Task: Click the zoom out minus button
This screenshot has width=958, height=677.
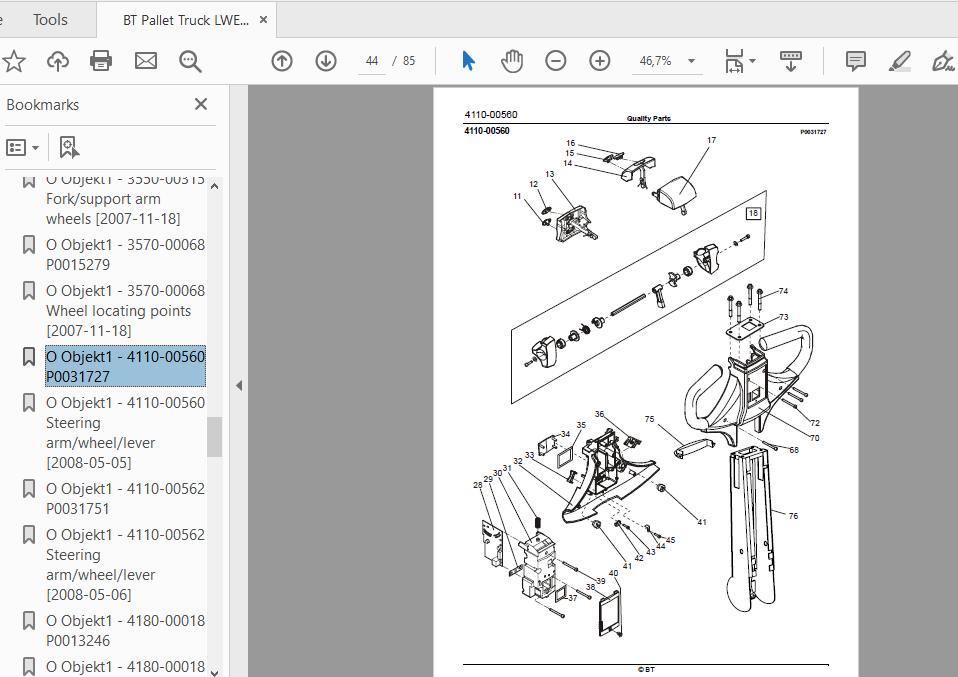Action: coord(556,61)
